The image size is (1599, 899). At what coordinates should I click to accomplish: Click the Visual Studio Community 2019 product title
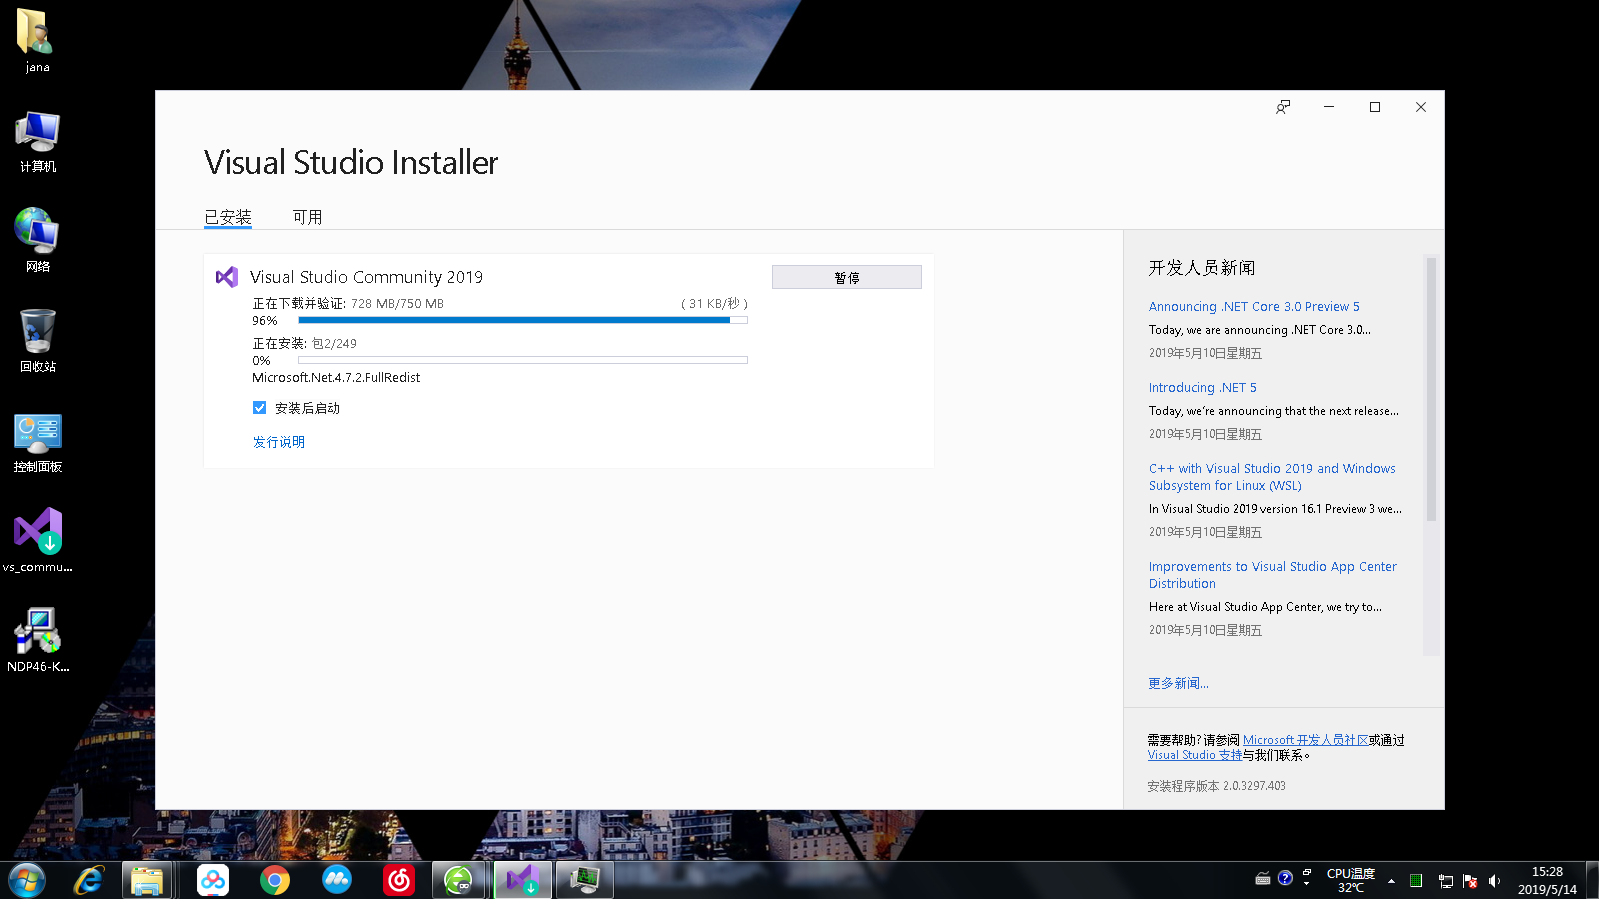point(366,277)
